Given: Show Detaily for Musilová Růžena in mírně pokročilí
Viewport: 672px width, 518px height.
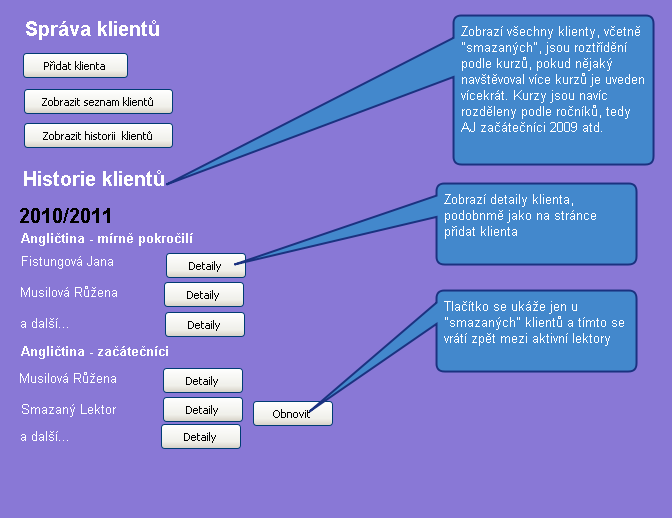Looking at the screenshot, I should click(x=203, y=295).
